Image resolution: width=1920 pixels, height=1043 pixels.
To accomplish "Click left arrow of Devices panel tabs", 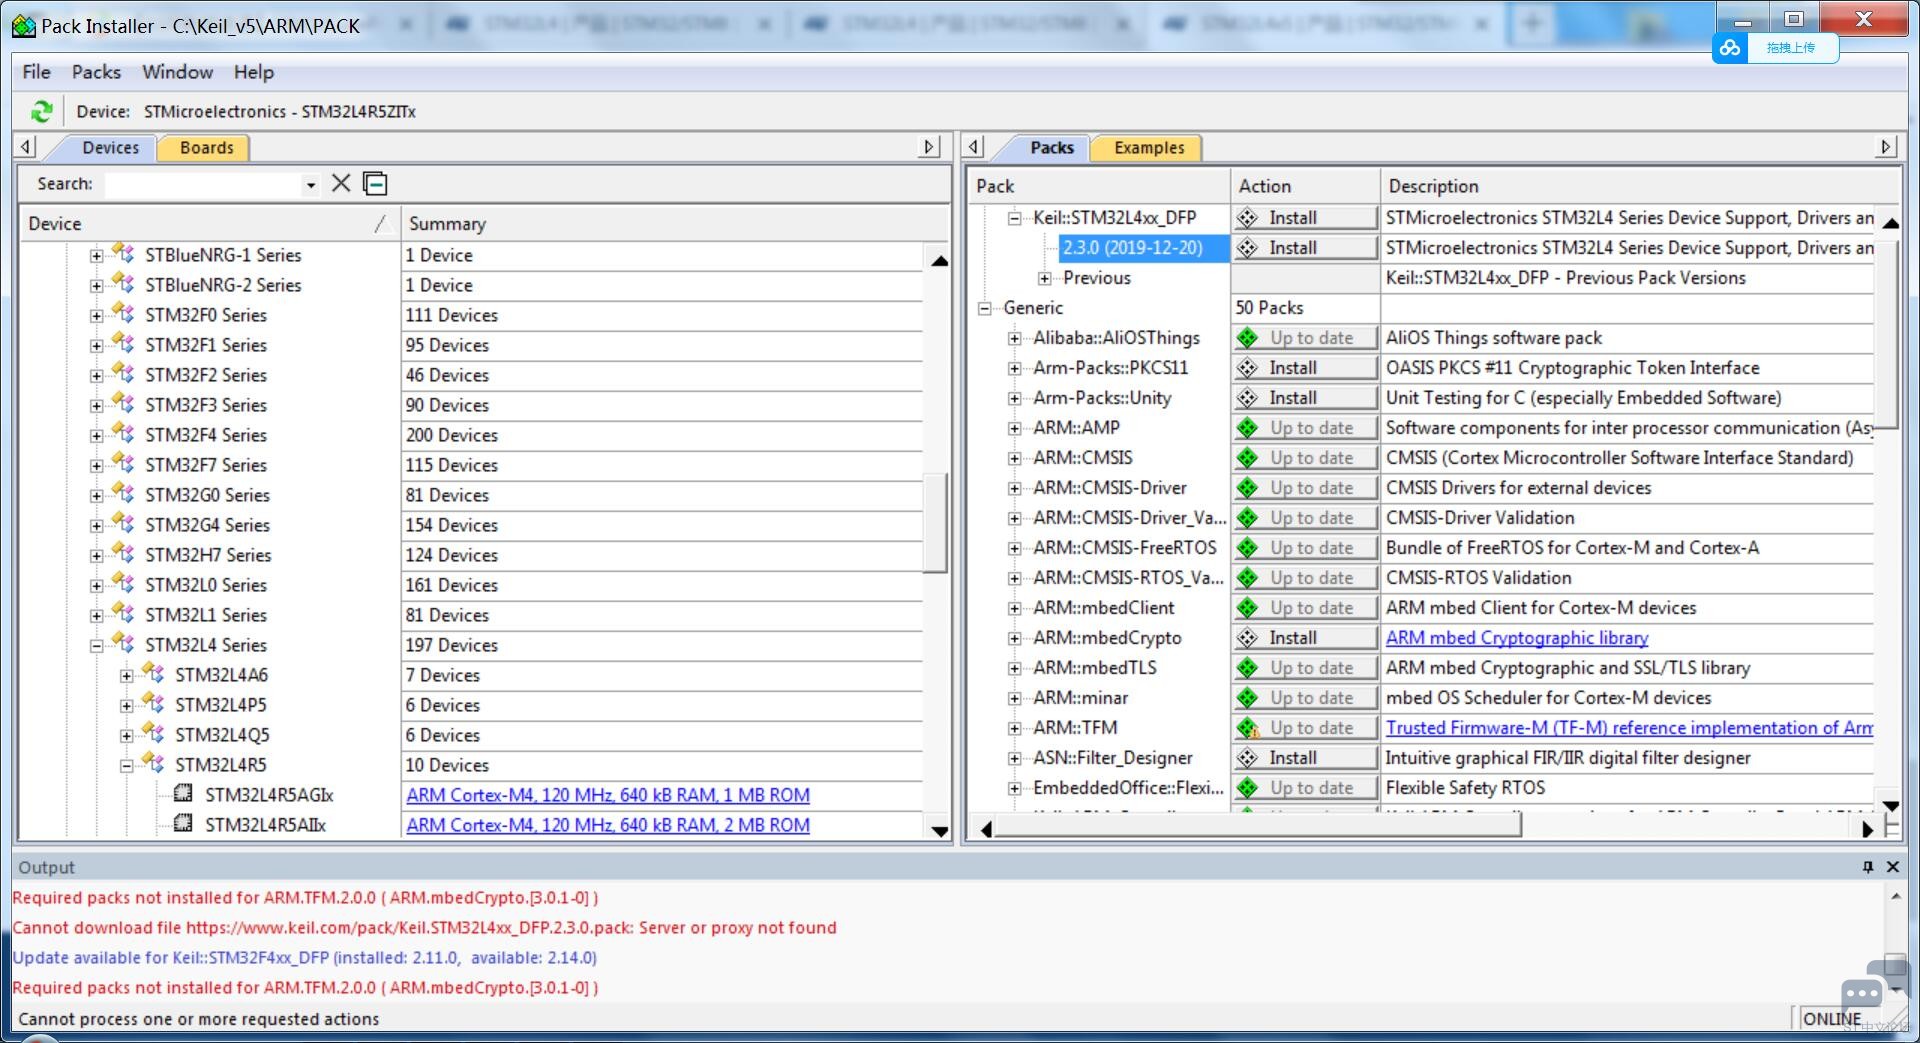I will click(x=27, y=147).
